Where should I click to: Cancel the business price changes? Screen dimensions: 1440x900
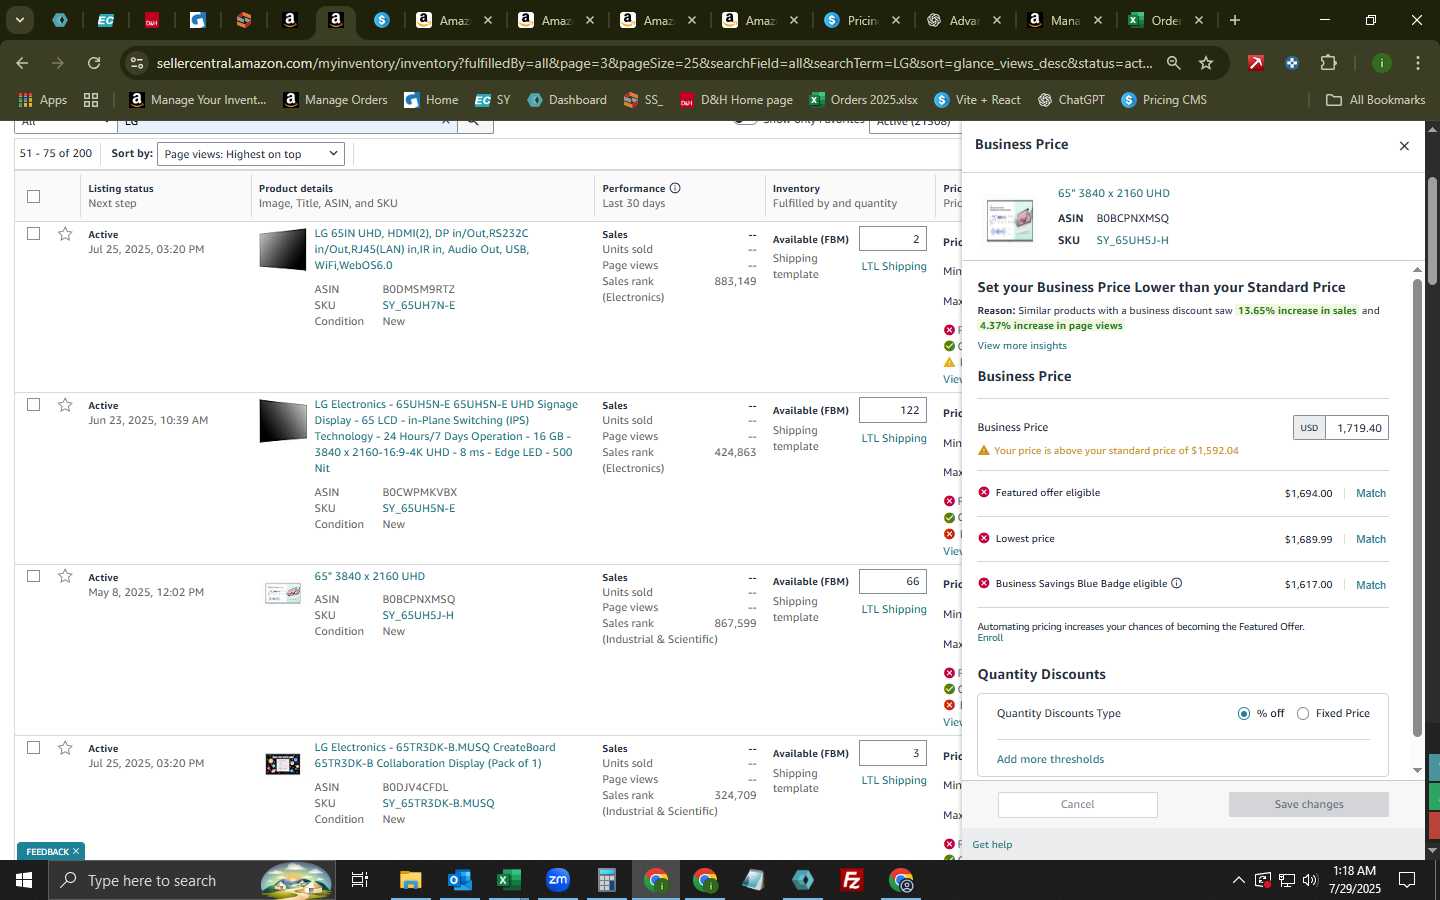(x=1078, y=804)
